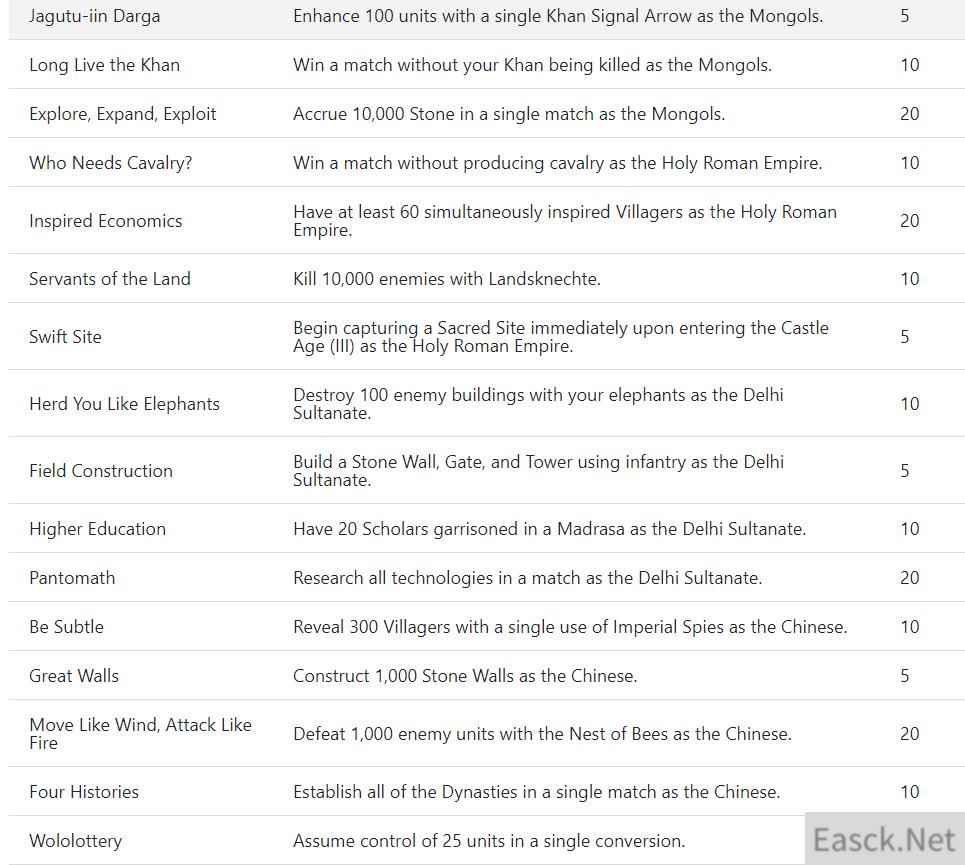Select 'Field Construction' achievement name
Screen dimensions: 965x865
(101, 471)
